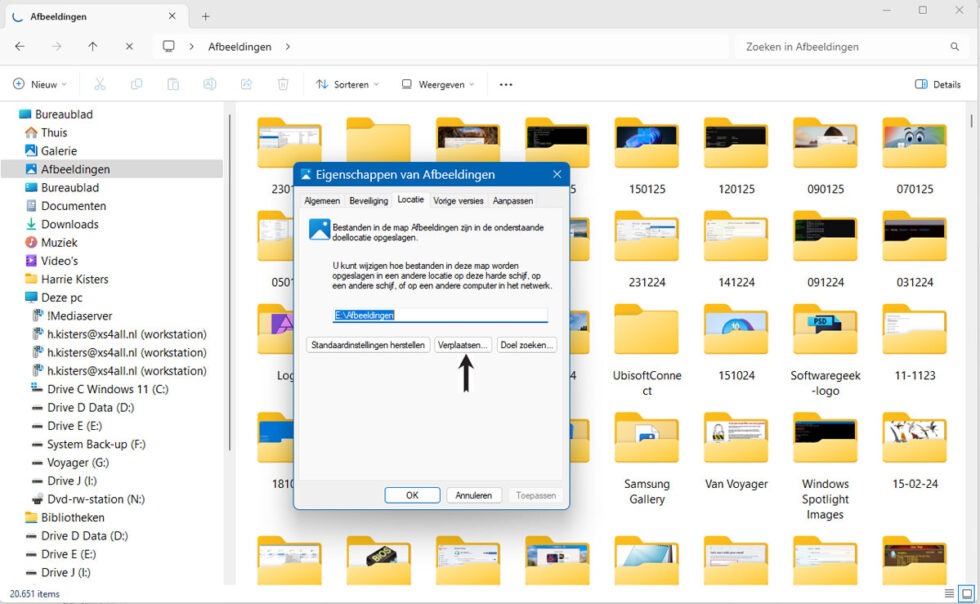Open the Weergeven dropdown
980x604 pixels.
coord(437,84)
